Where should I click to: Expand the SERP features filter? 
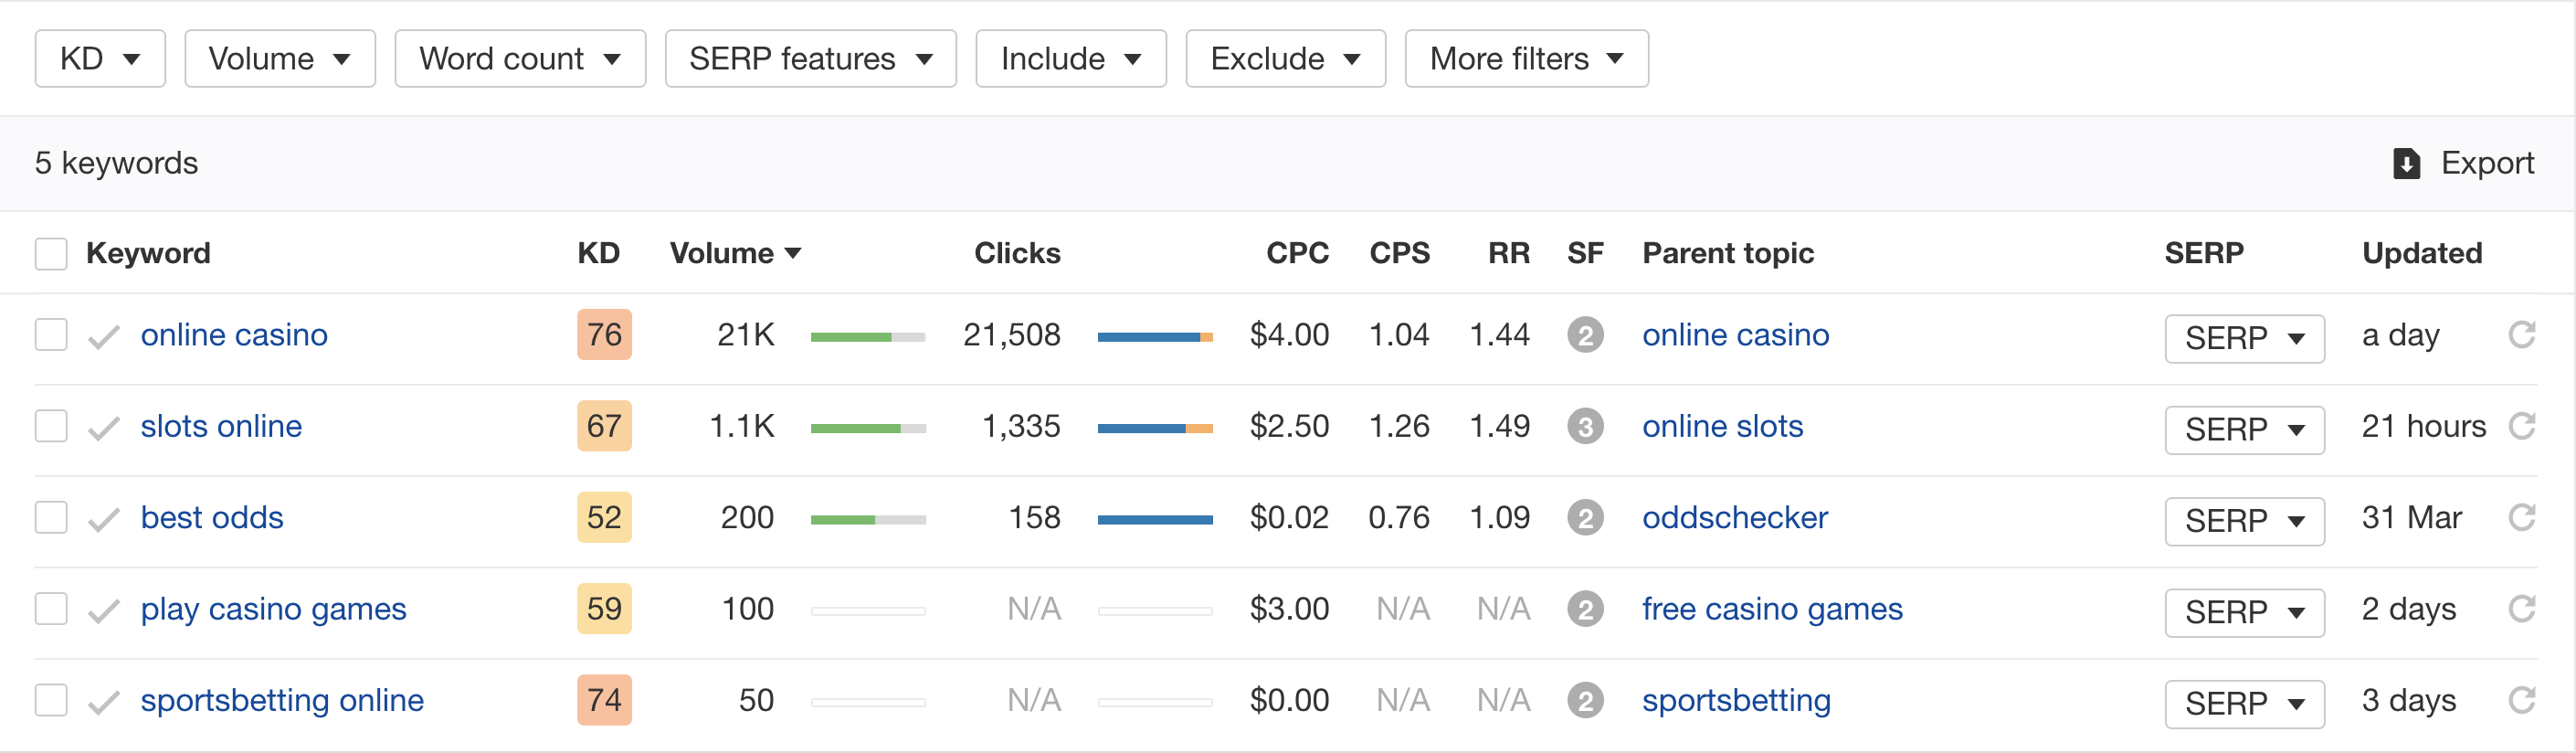click(x=810, y=59)
